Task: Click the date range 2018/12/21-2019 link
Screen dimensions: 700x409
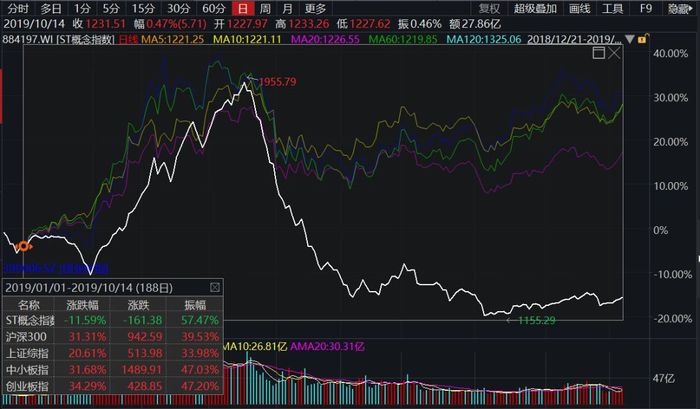Action: [x=574, y=39]
